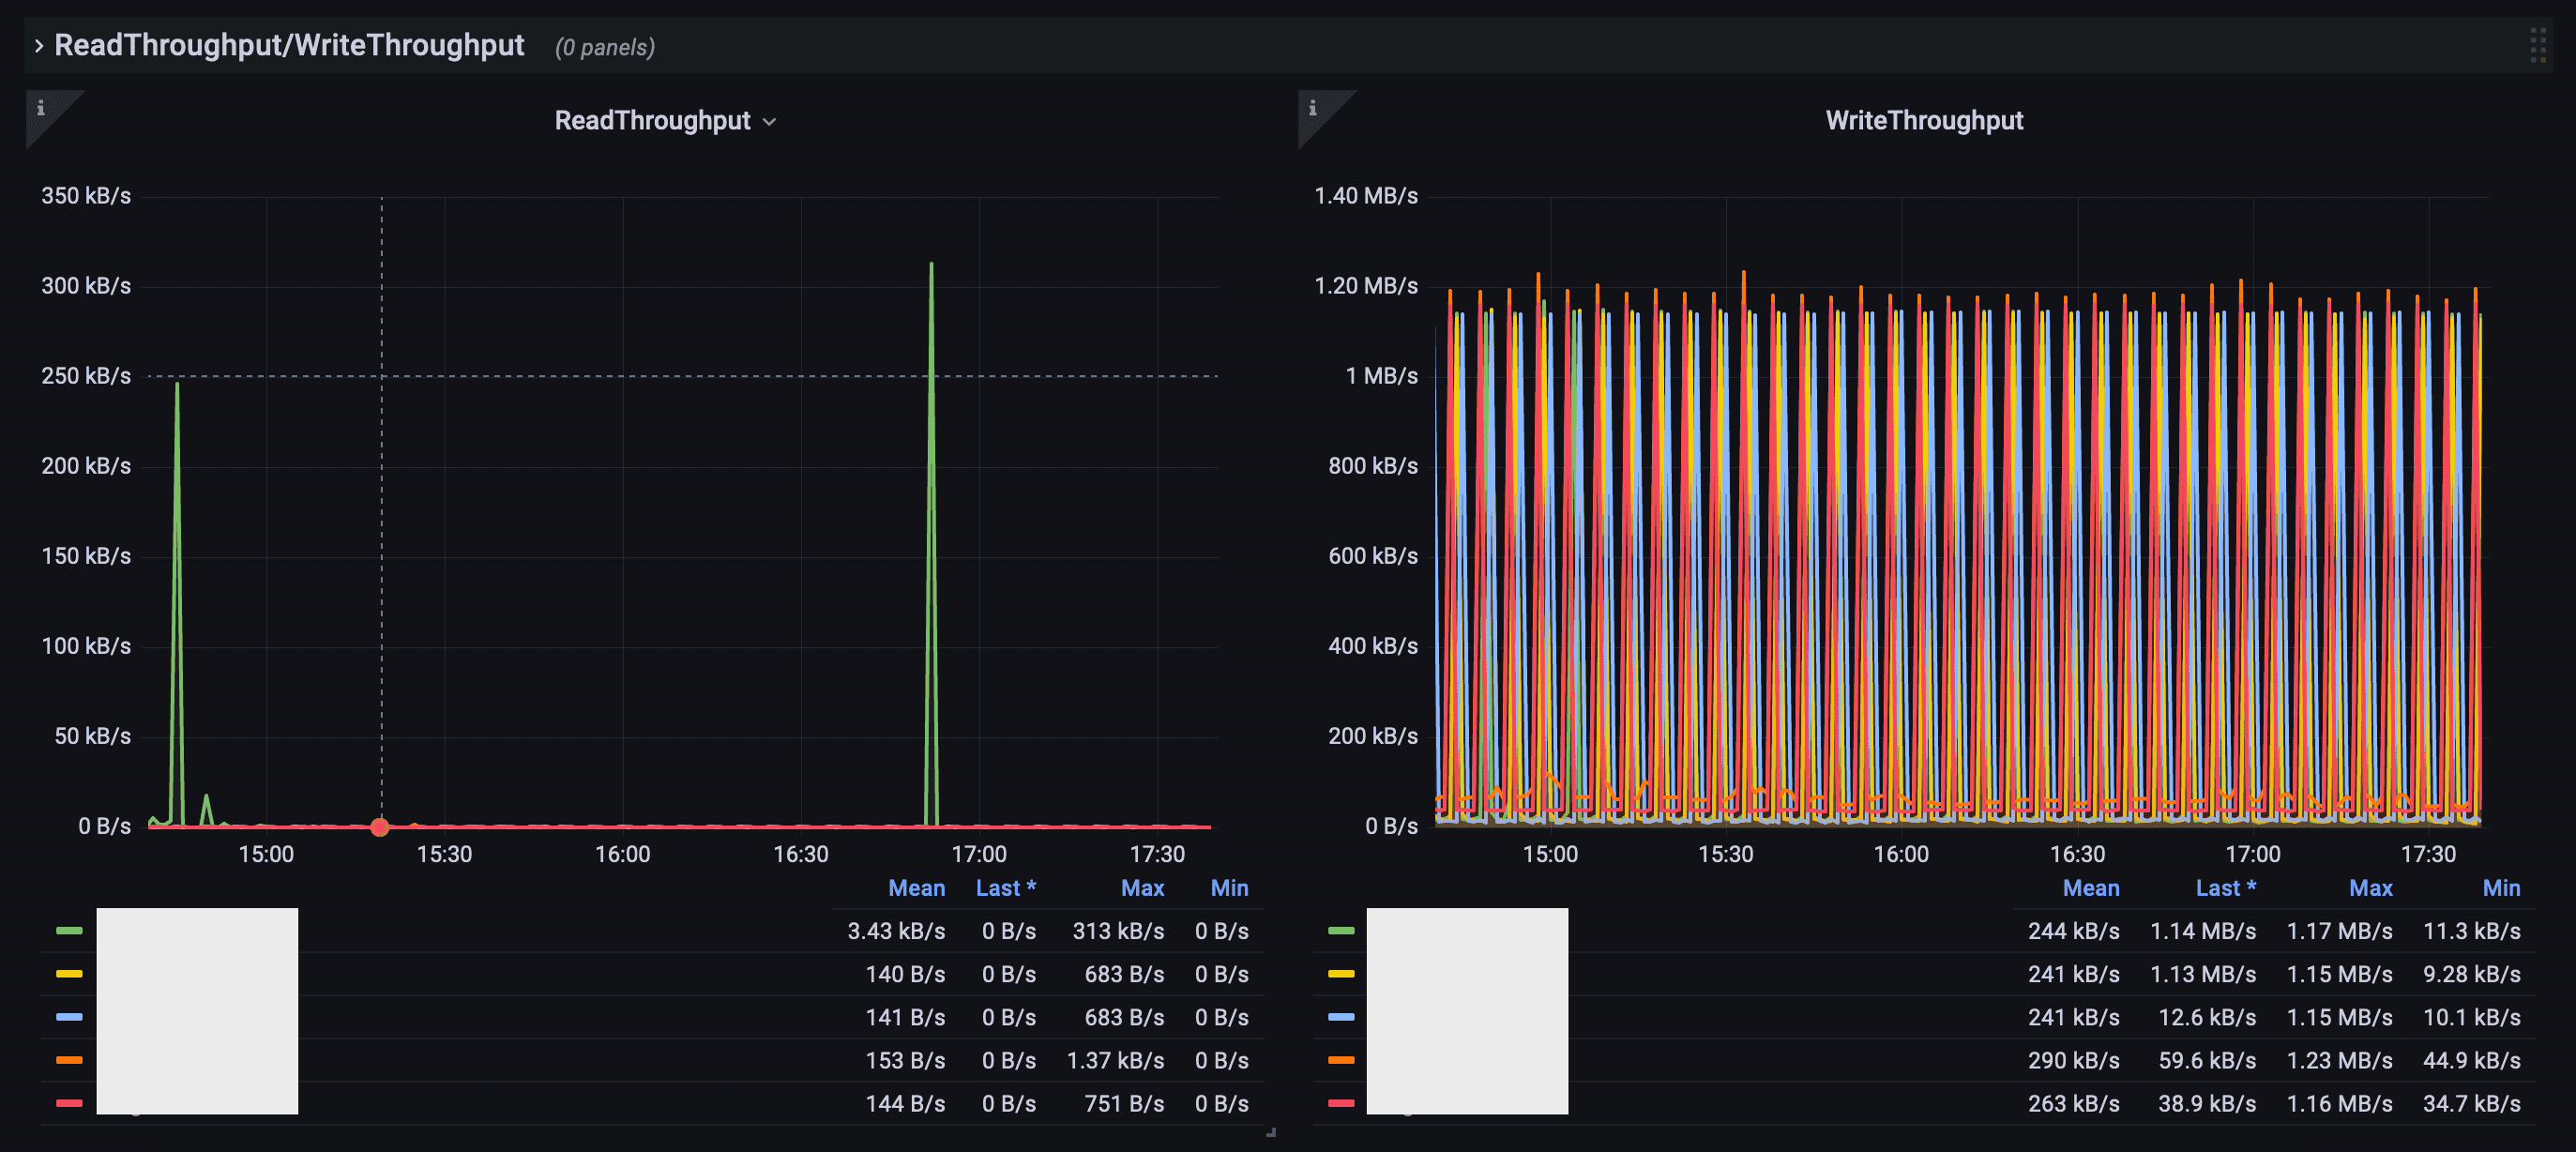Expand the ReadThroughput/WriteThroughput row chevron
This screenshot has width=2576, height=1152.
pos(38,46)
